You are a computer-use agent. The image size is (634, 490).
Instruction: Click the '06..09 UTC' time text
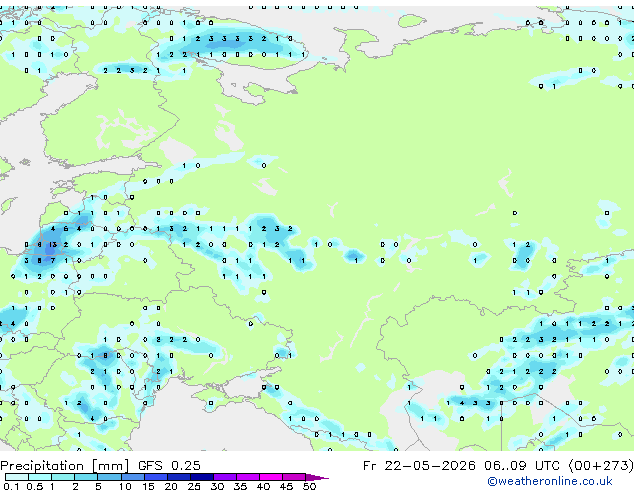(524, 466)
